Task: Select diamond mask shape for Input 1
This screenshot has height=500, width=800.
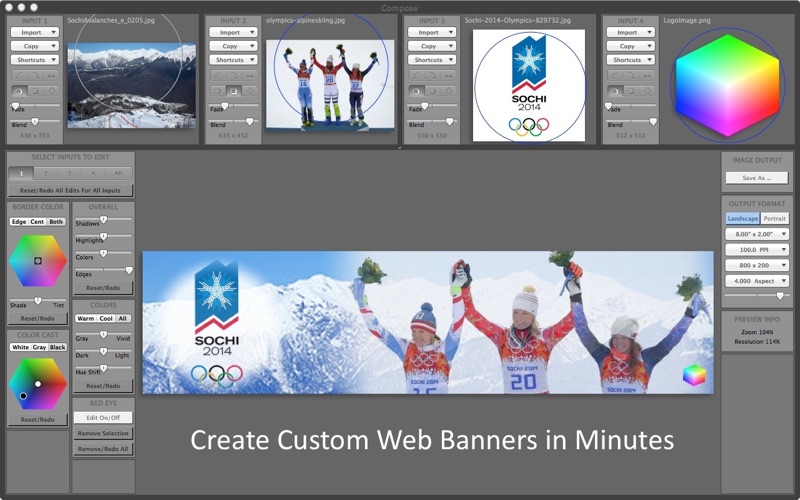Action: pos(51,91)
